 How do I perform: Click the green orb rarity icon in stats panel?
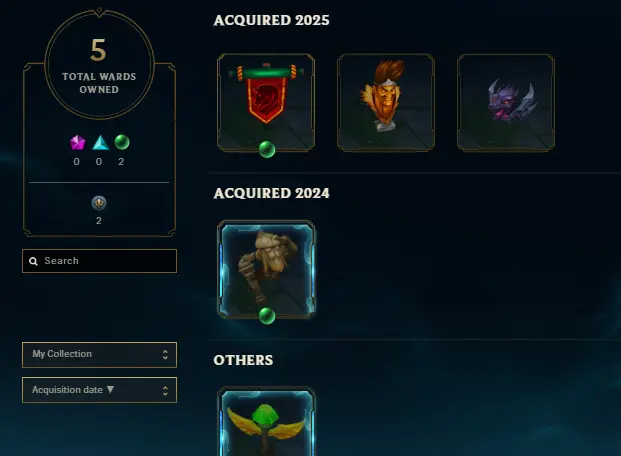click(x=122, y=142)
